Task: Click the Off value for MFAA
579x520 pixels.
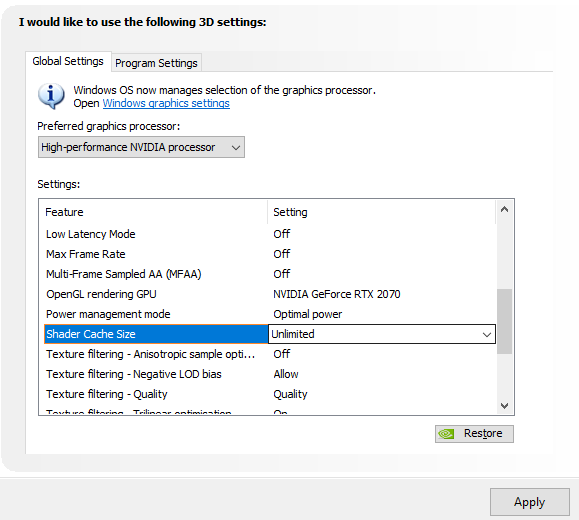Action: click(x=282, y=274)
